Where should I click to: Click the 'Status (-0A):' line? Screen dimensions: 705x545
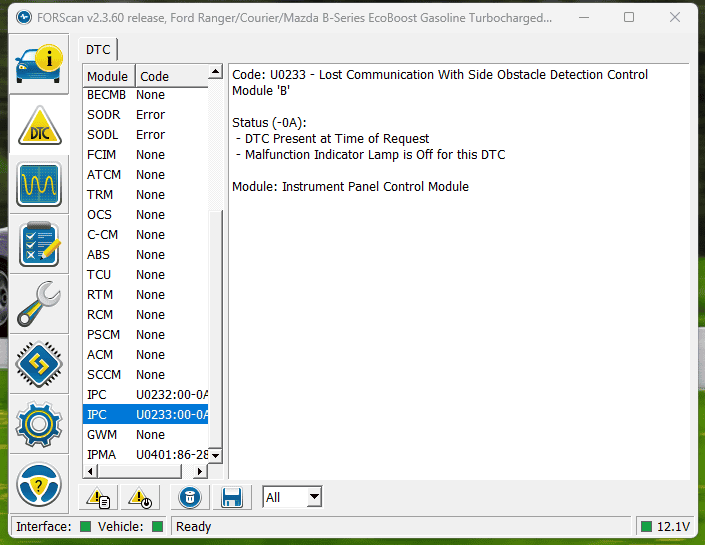(x=269, y=123)
